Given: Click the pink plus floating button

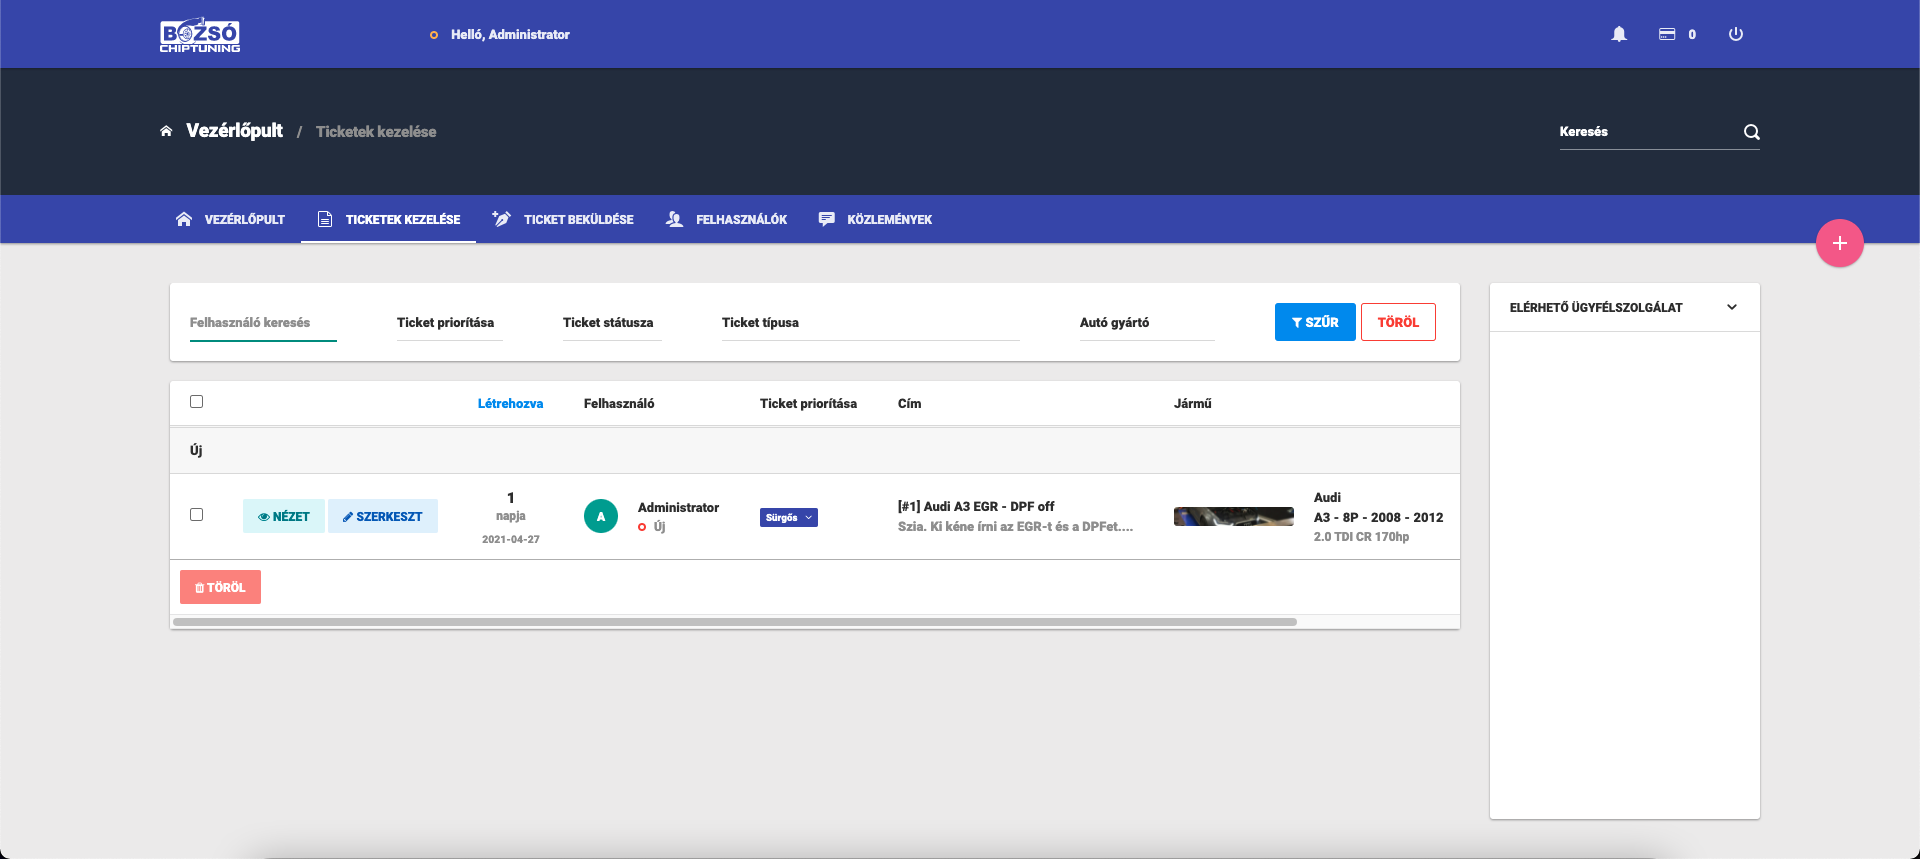Looking at the screenshot, I should click(1839, 243).
